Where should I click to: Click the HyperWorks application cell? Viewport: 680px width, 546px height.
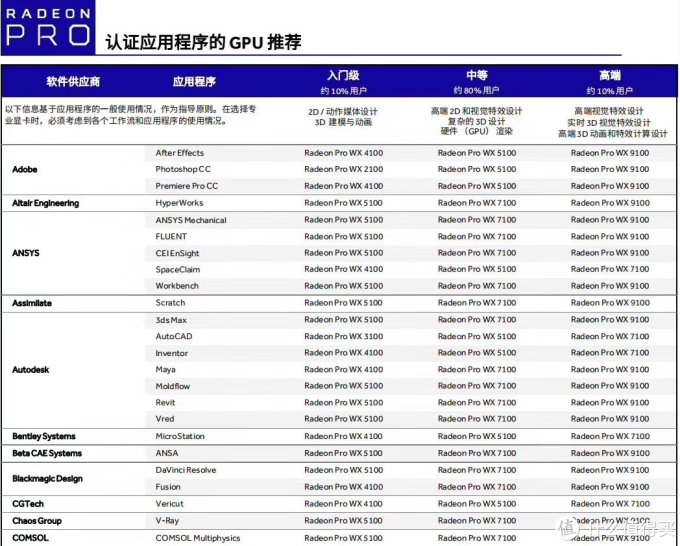click(x=179, y=203)
